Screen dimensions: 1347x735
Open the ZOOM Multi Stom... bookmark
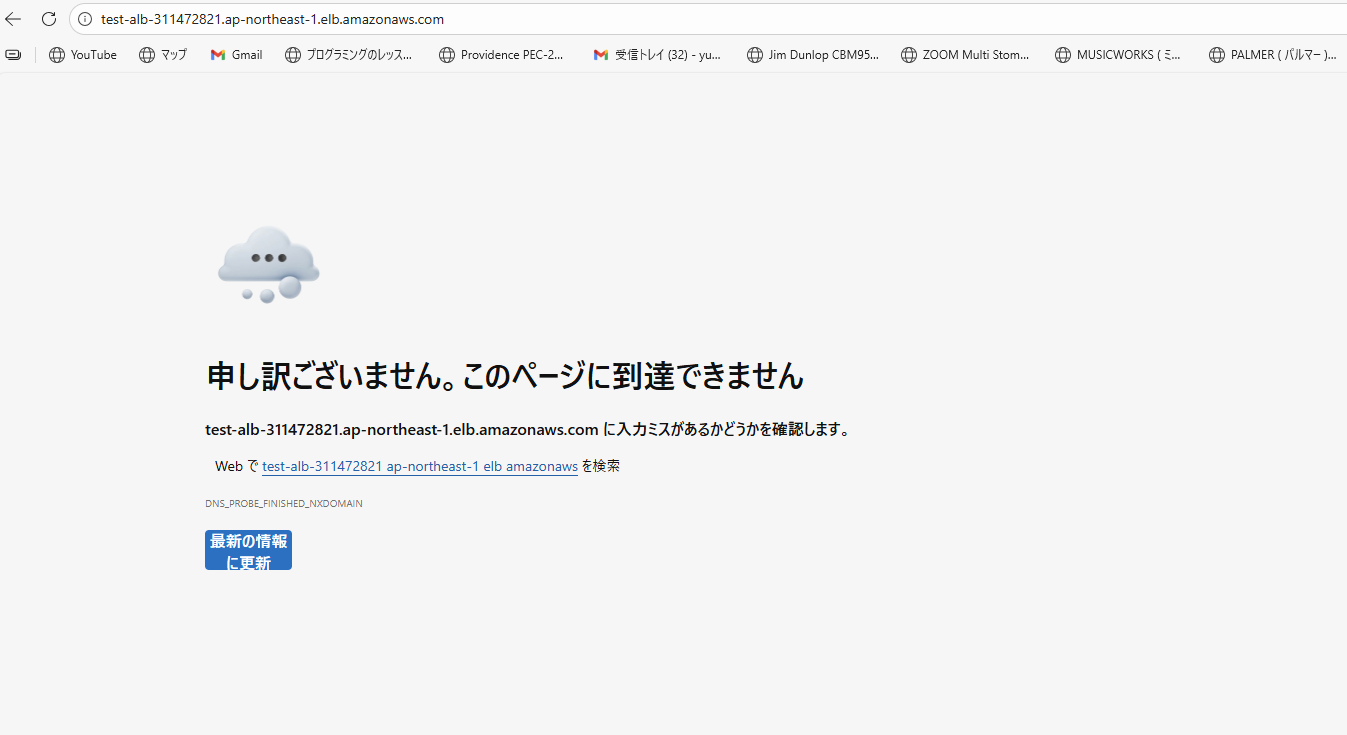click(x=965, y=55)
